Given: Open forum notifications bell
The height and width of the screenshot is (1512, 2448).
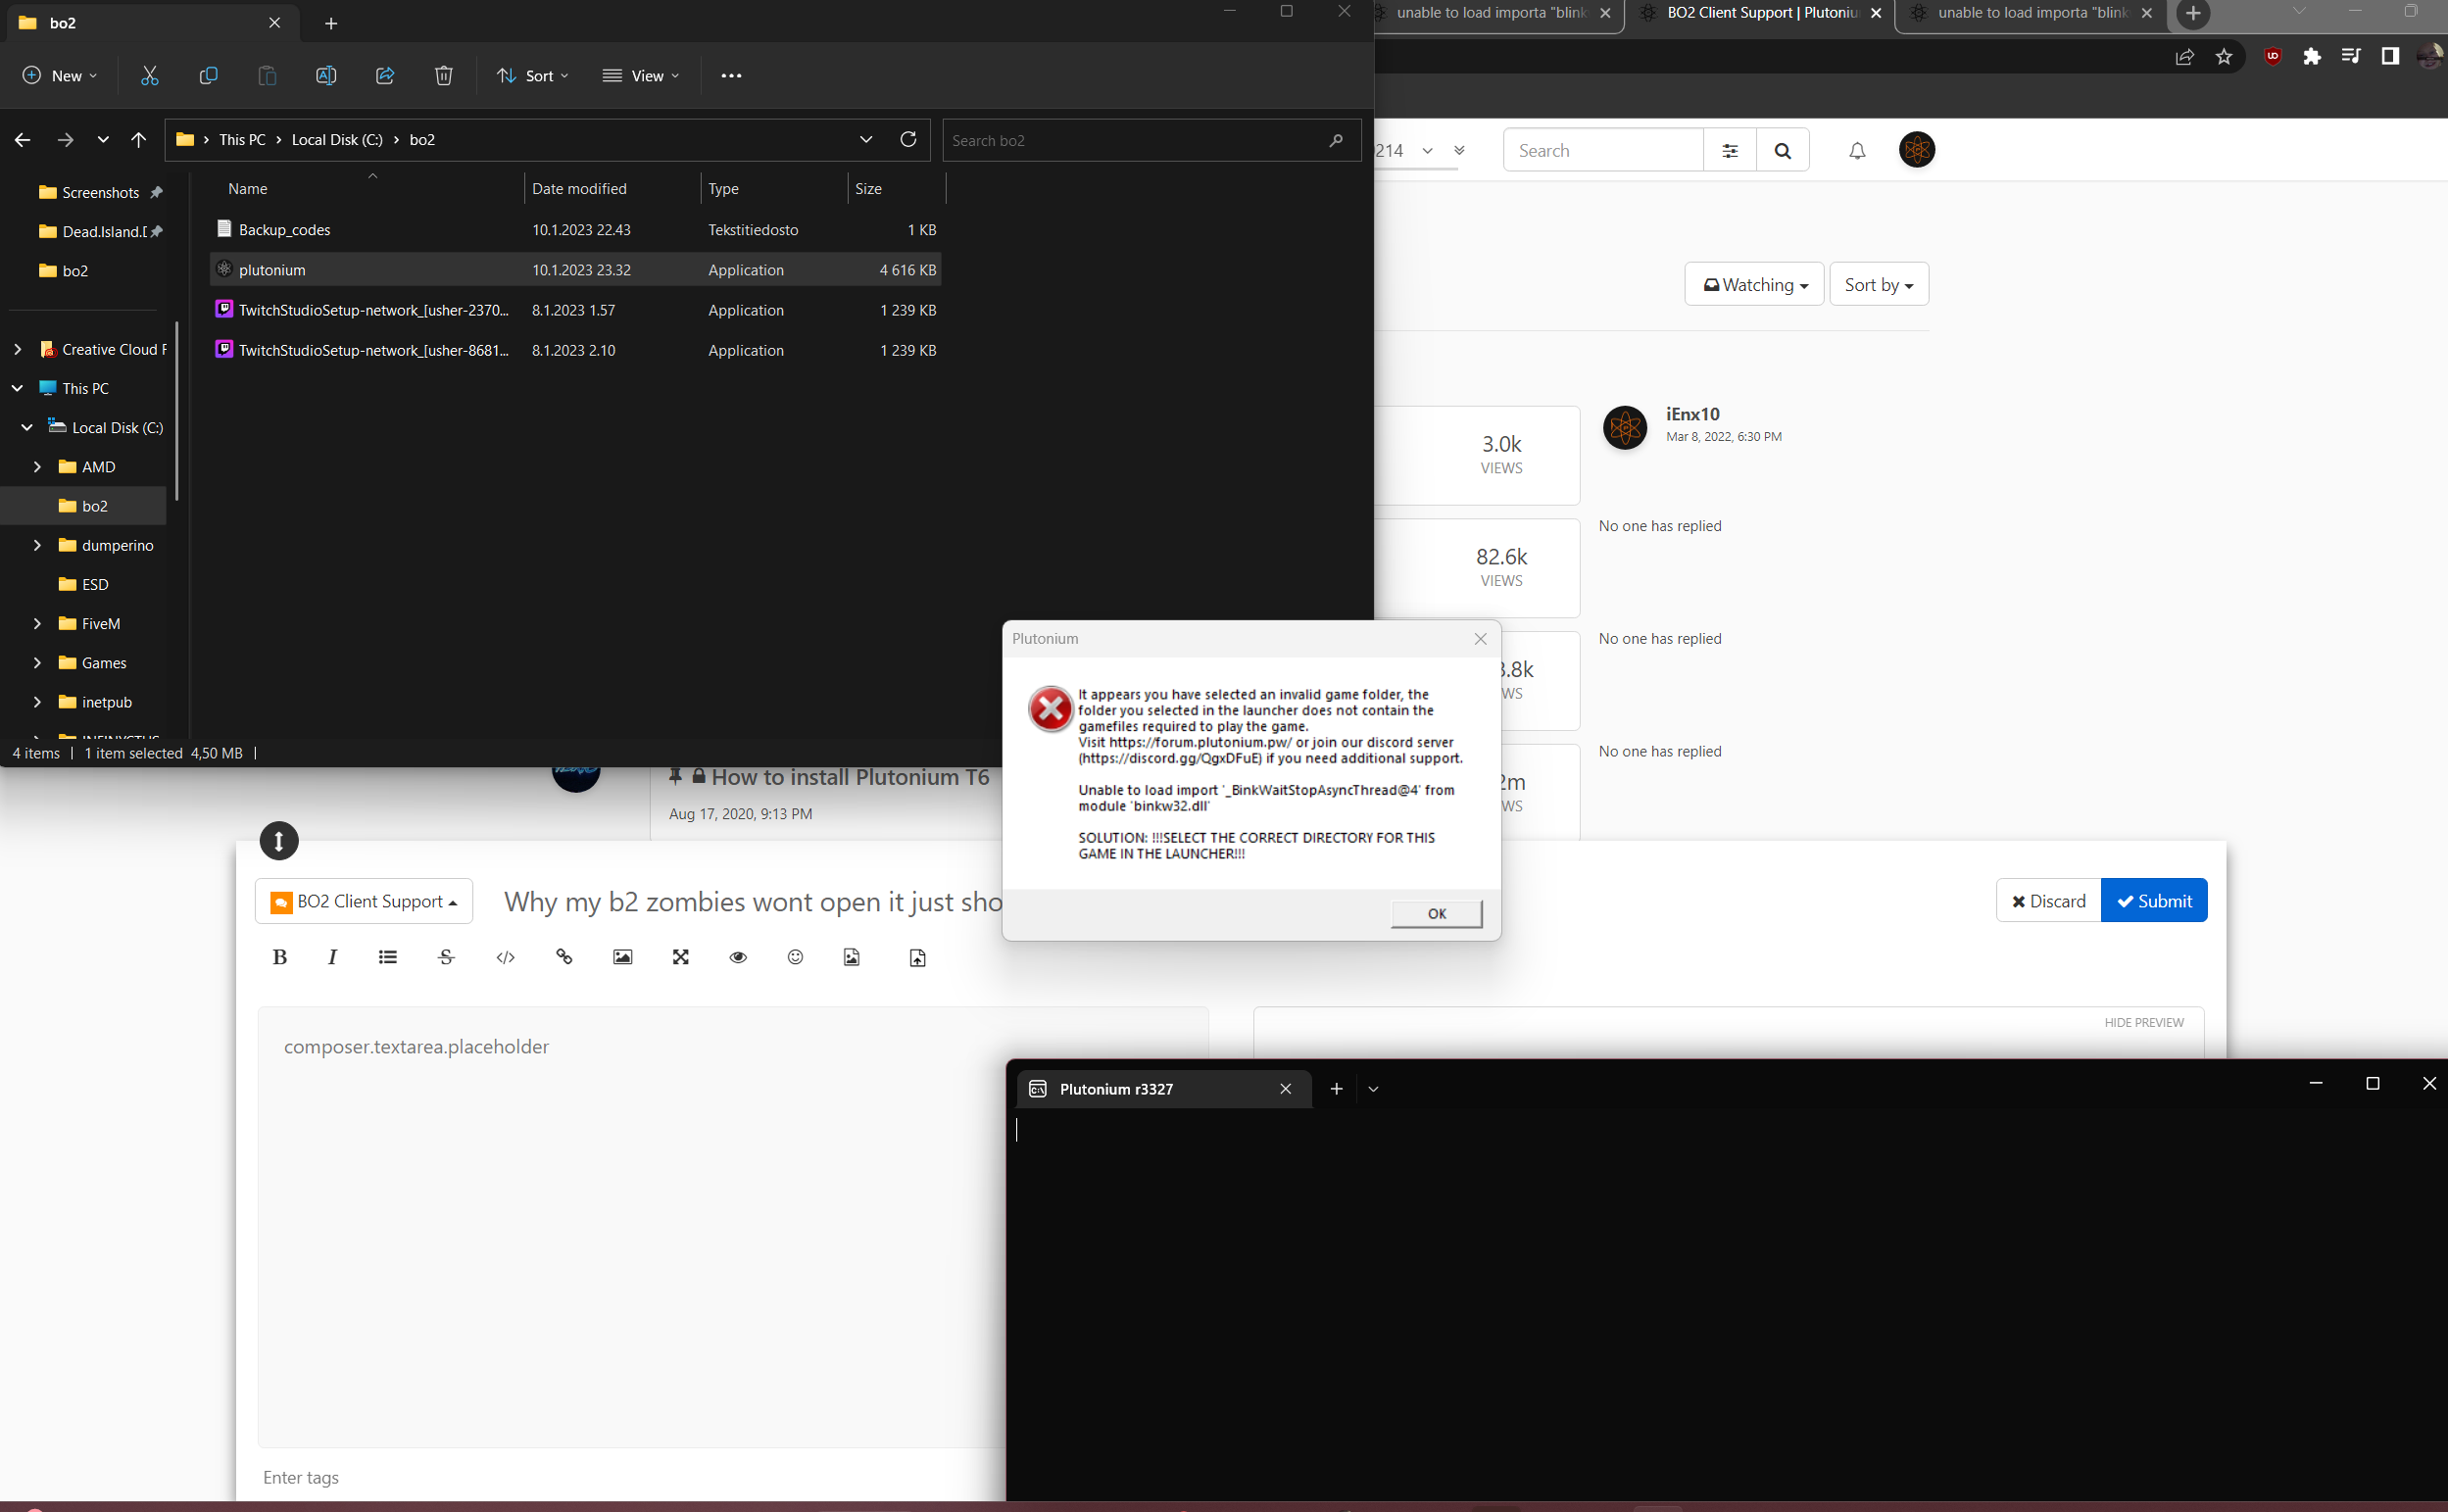Looking at the screenshot, I should point(1857,151).
